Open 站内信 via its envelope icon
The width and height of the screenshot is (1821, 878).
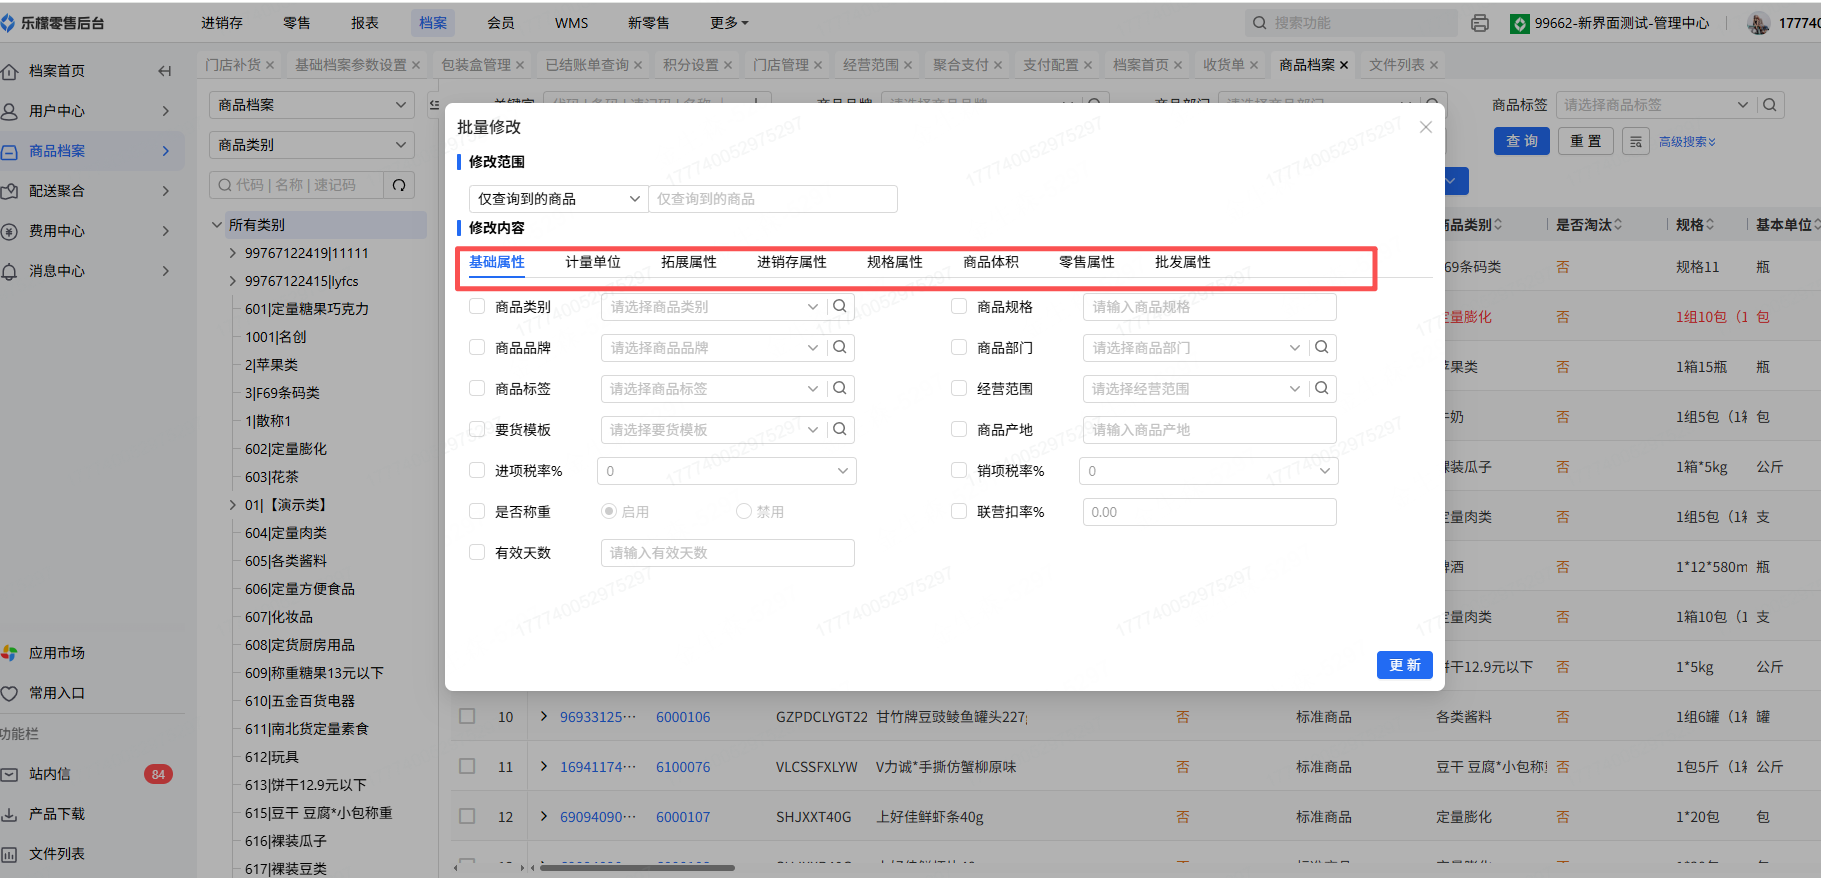(x=10, y=774)
